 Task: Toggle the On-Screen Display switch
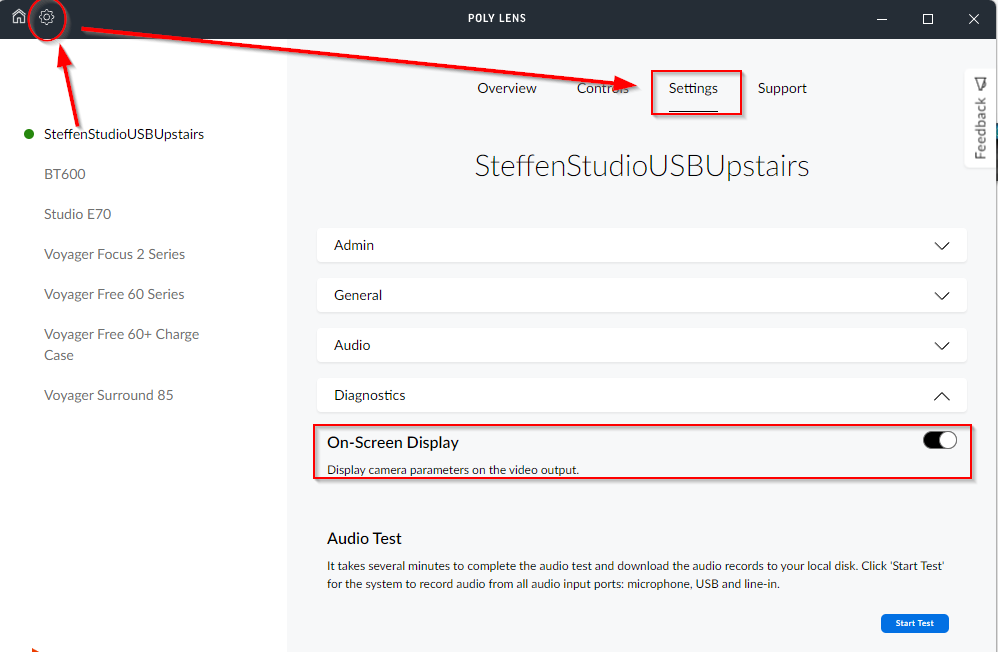(939, 440)
